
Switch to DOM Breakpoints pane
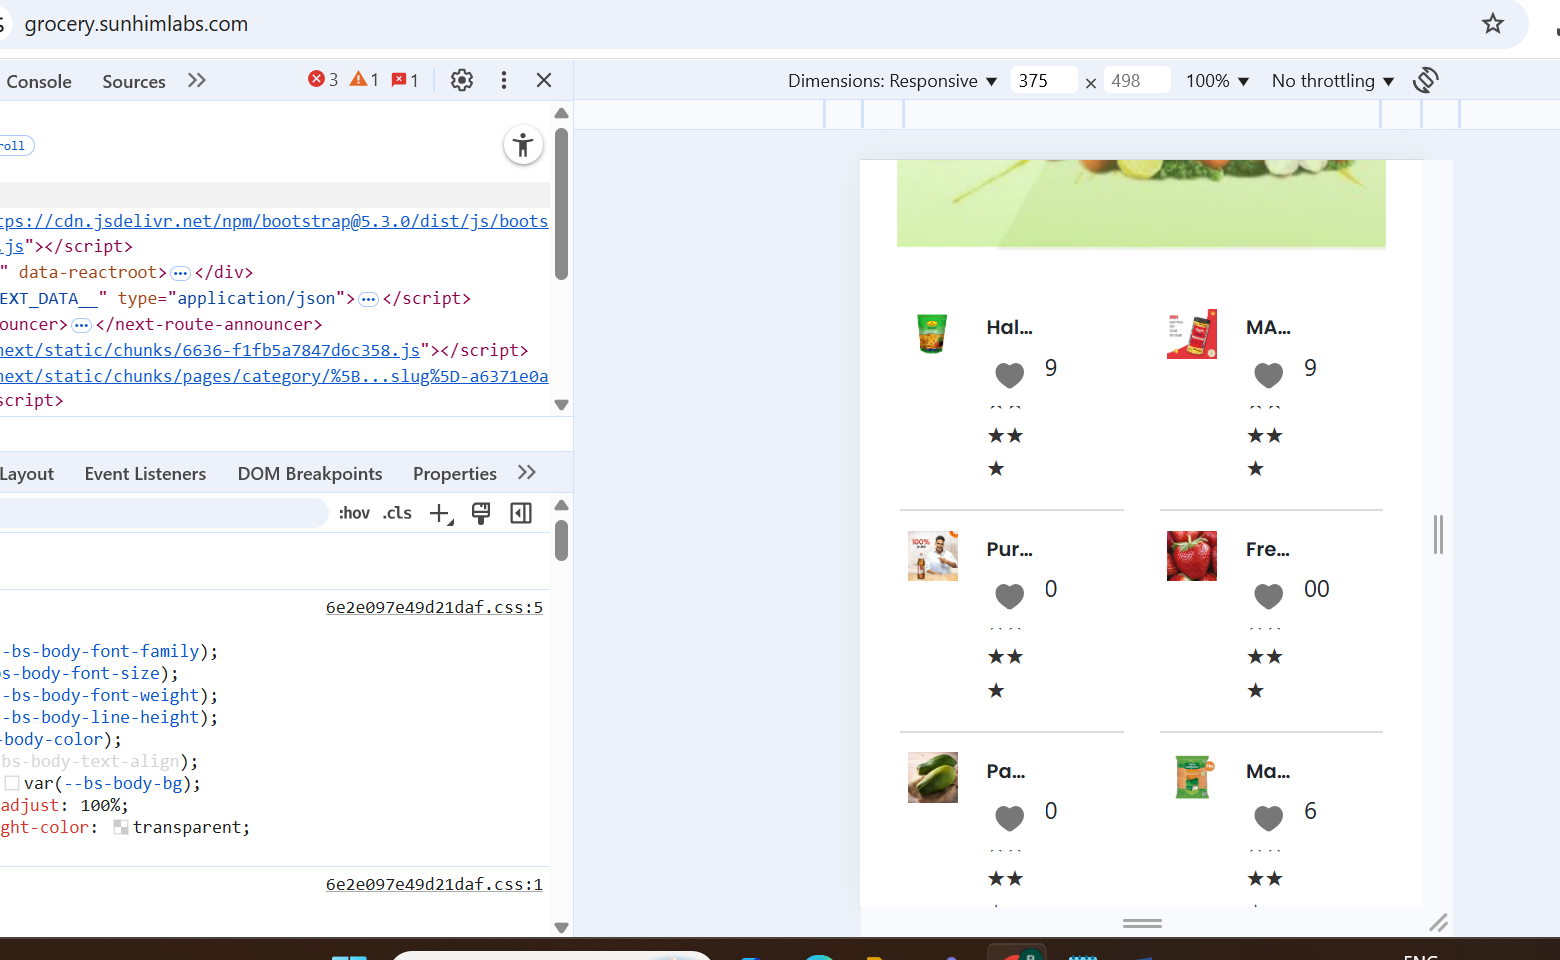tap(310, 474)
